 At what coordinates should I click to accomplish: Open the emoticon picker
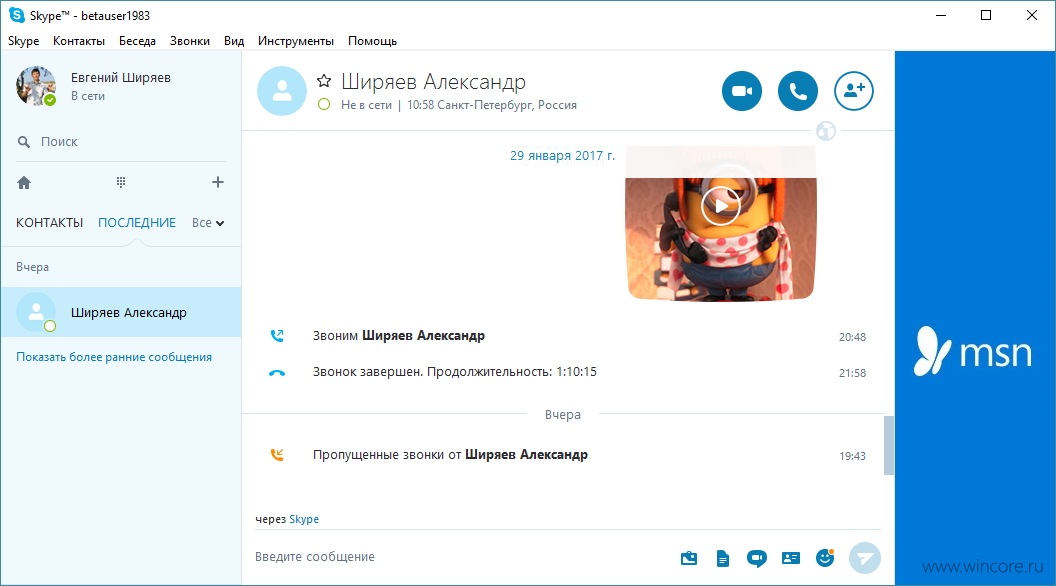click(x=825, y=558)
